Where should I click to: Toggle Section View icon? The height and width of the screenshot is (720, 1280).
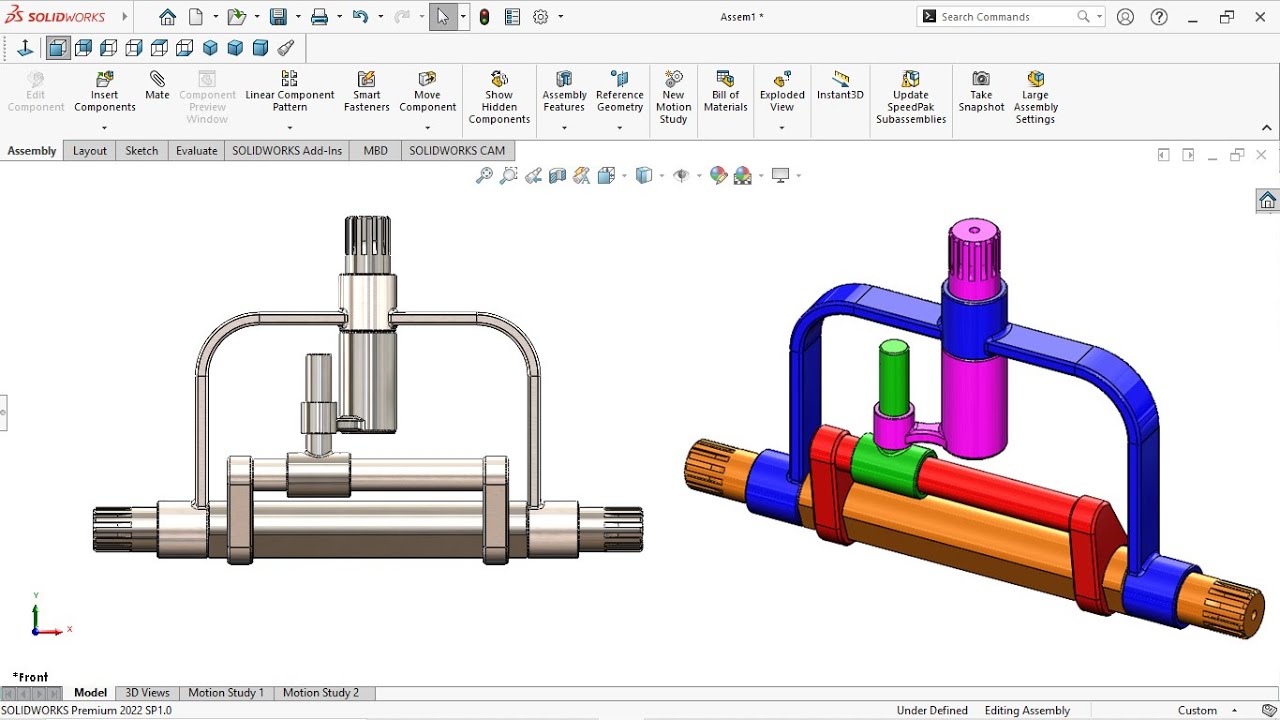(x=557, y=176)
